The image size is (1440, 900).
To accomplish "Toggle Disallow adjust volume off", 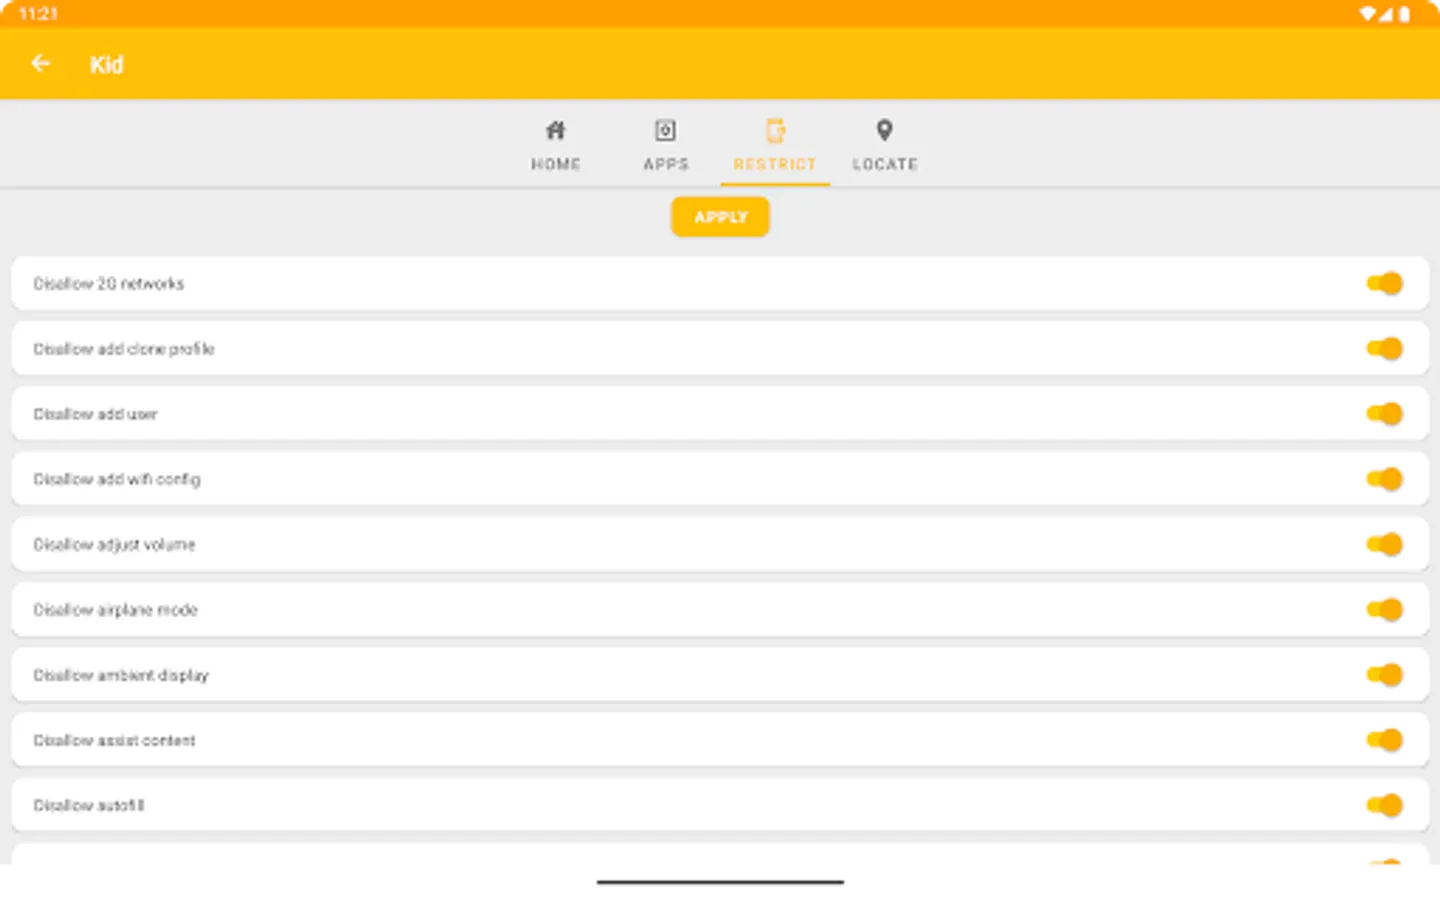I will pyautogui.click(x=1384, y=544).
